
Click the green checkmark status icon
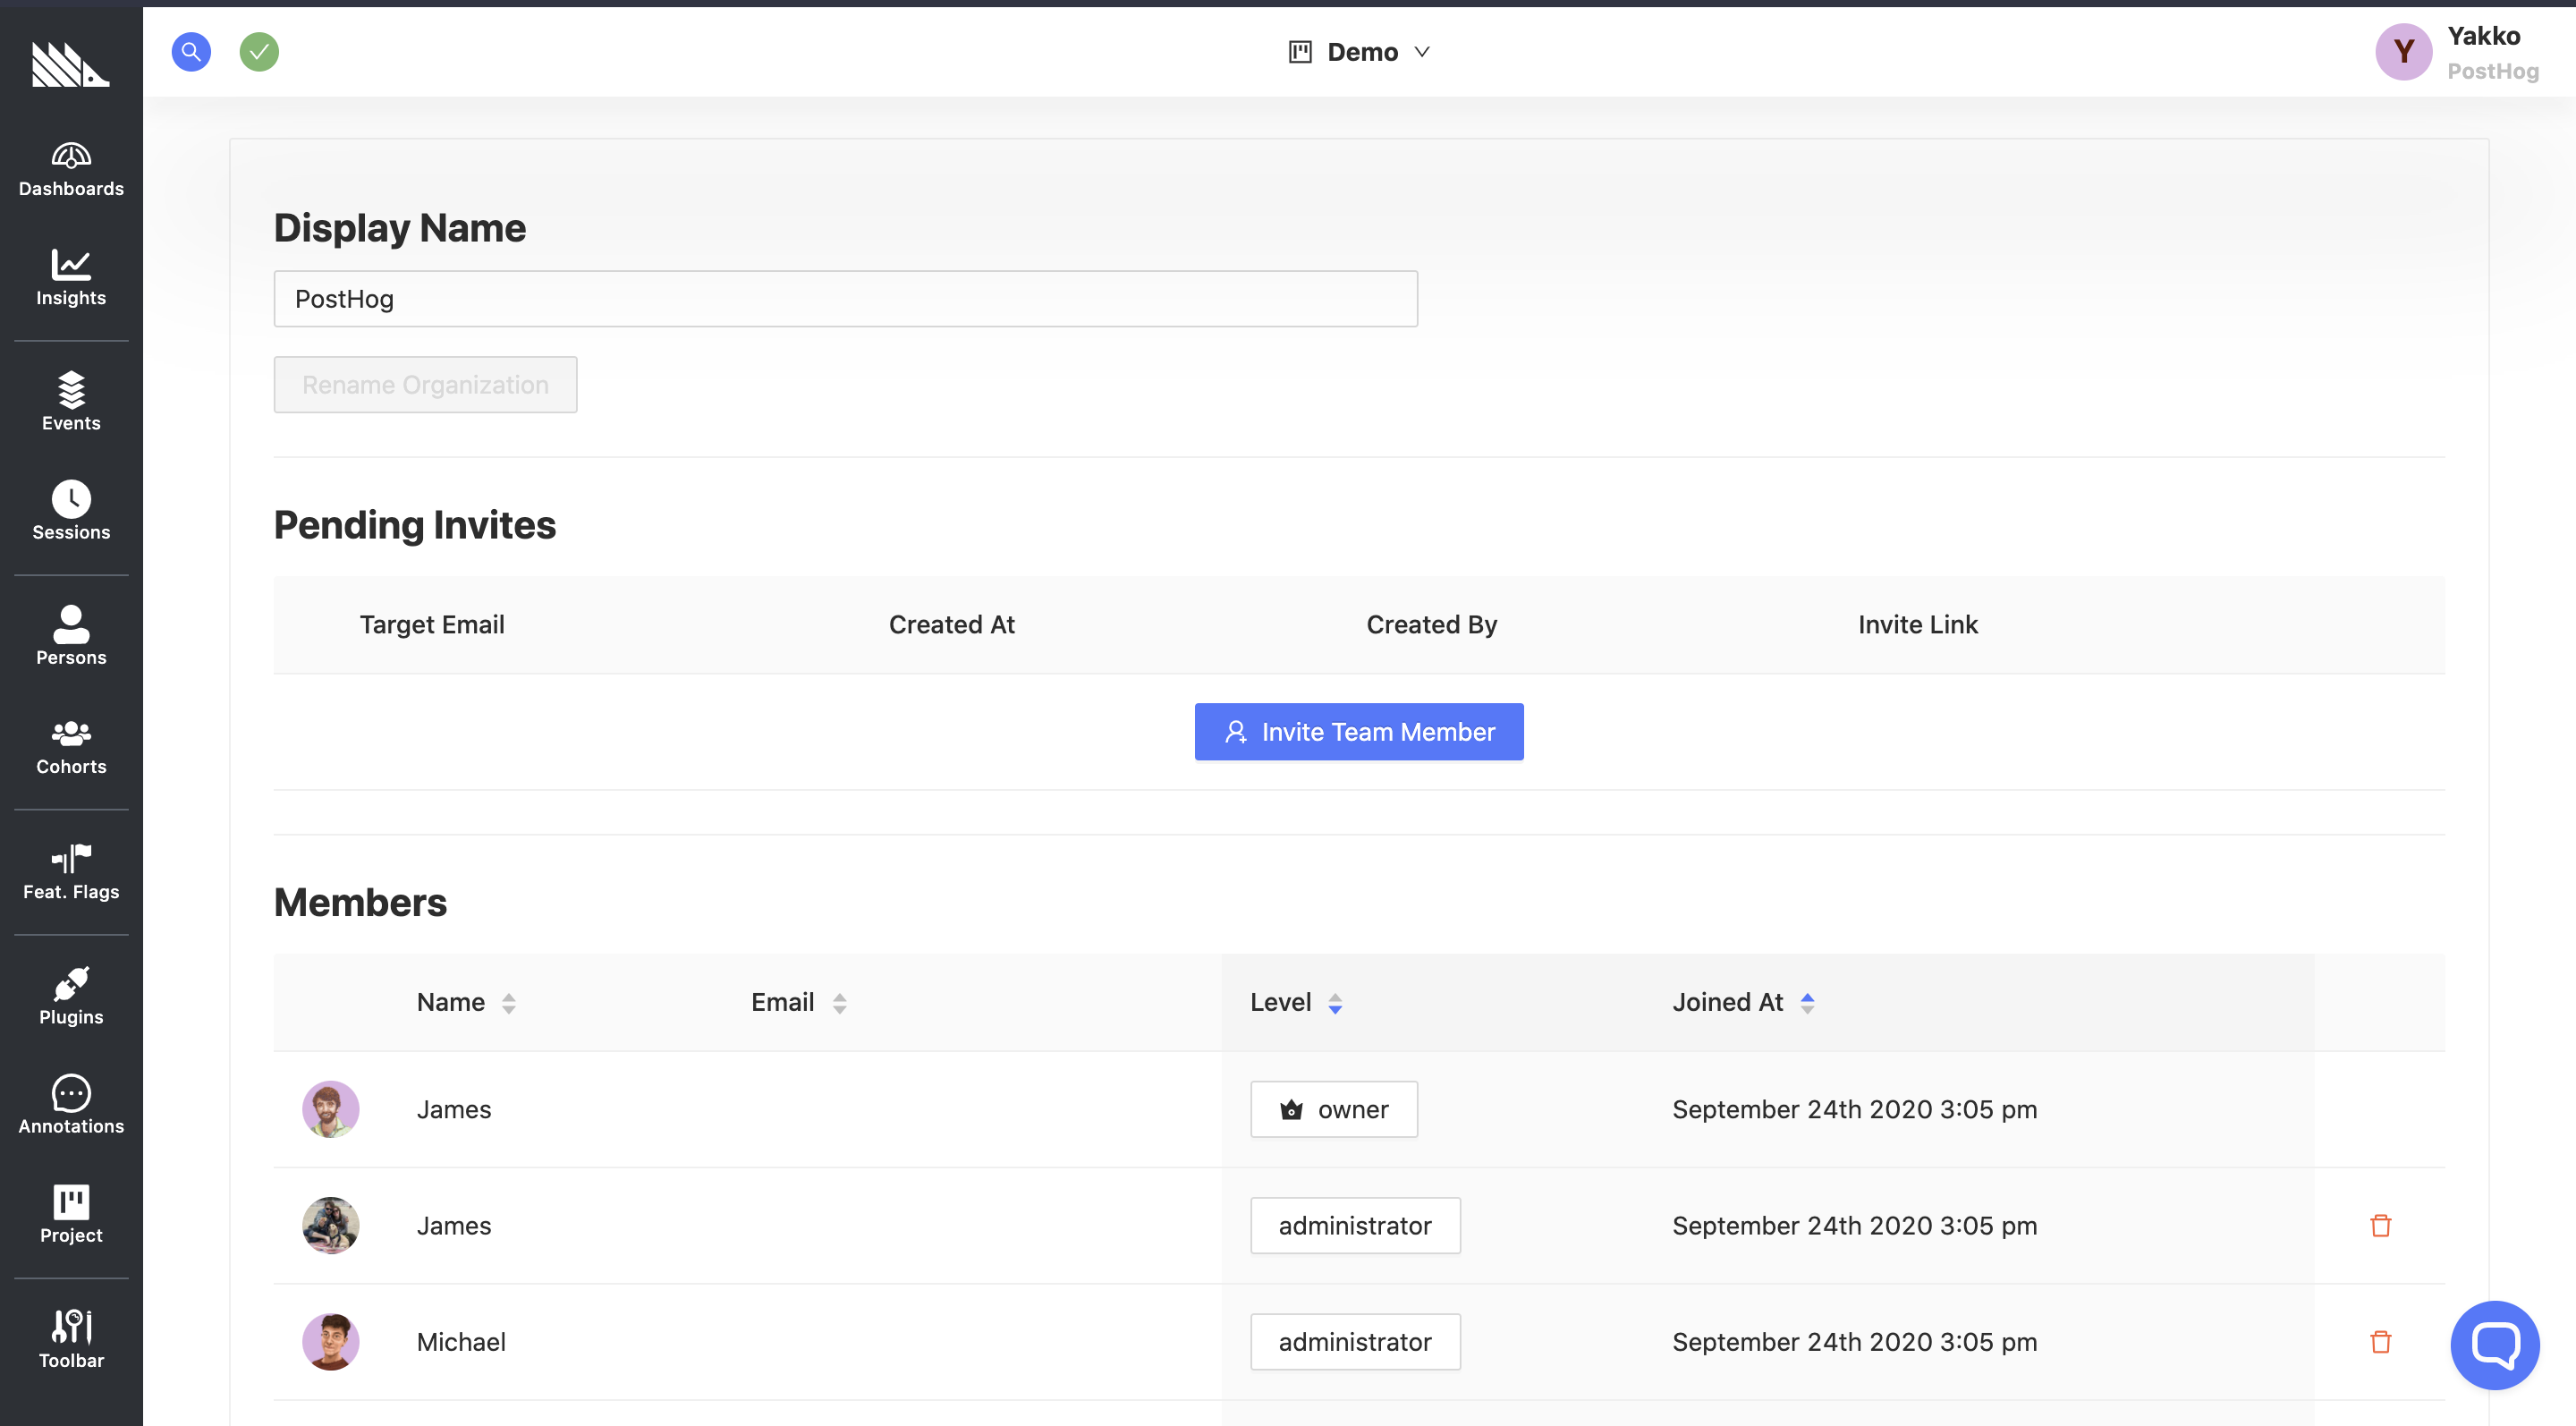click(x=259, y=51)
